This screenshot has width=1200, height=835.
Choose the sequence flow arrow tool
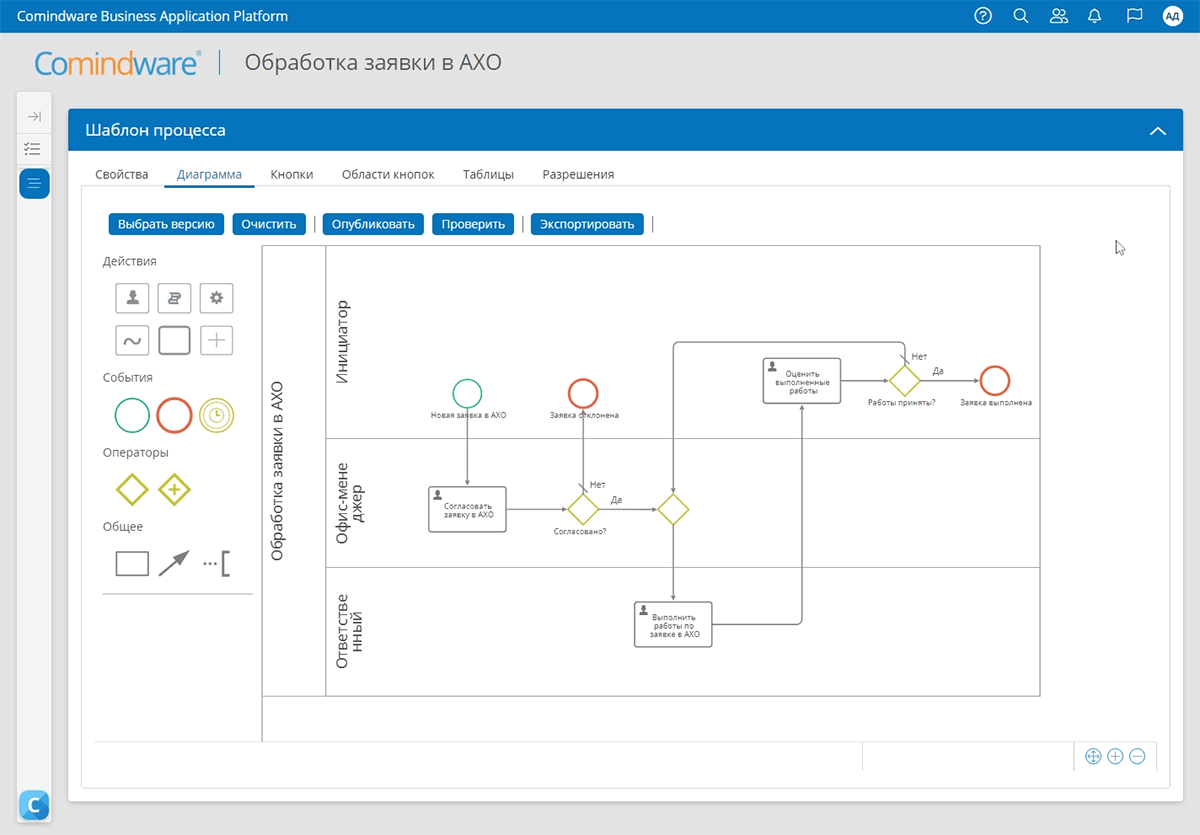click(174, 563)
